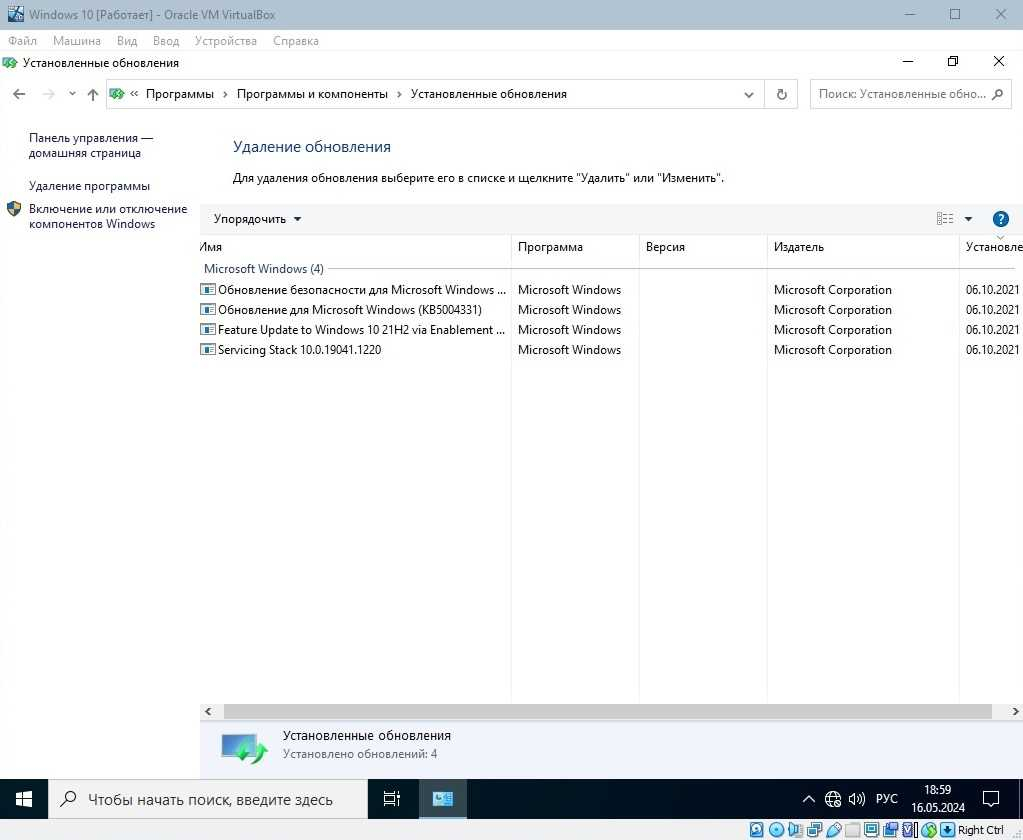The width and height of the screenshot is (1023, 840).
Task: Open the clock showing 18:59 16.05.2024
Action: coord(938,799)
